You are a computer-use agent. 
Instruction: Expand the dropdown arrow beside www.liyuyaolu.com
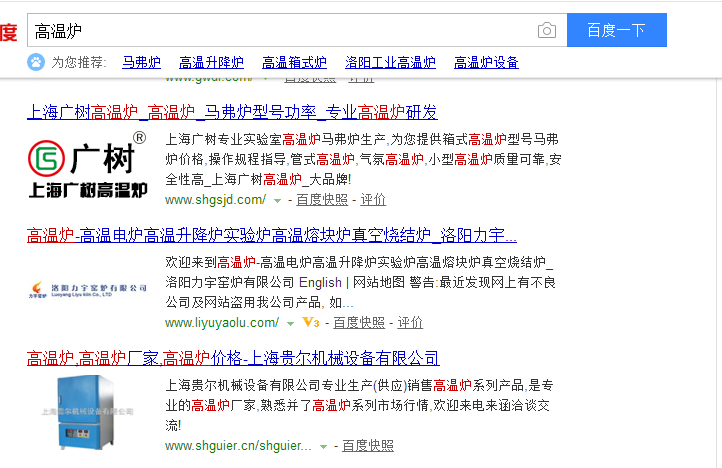290,323
